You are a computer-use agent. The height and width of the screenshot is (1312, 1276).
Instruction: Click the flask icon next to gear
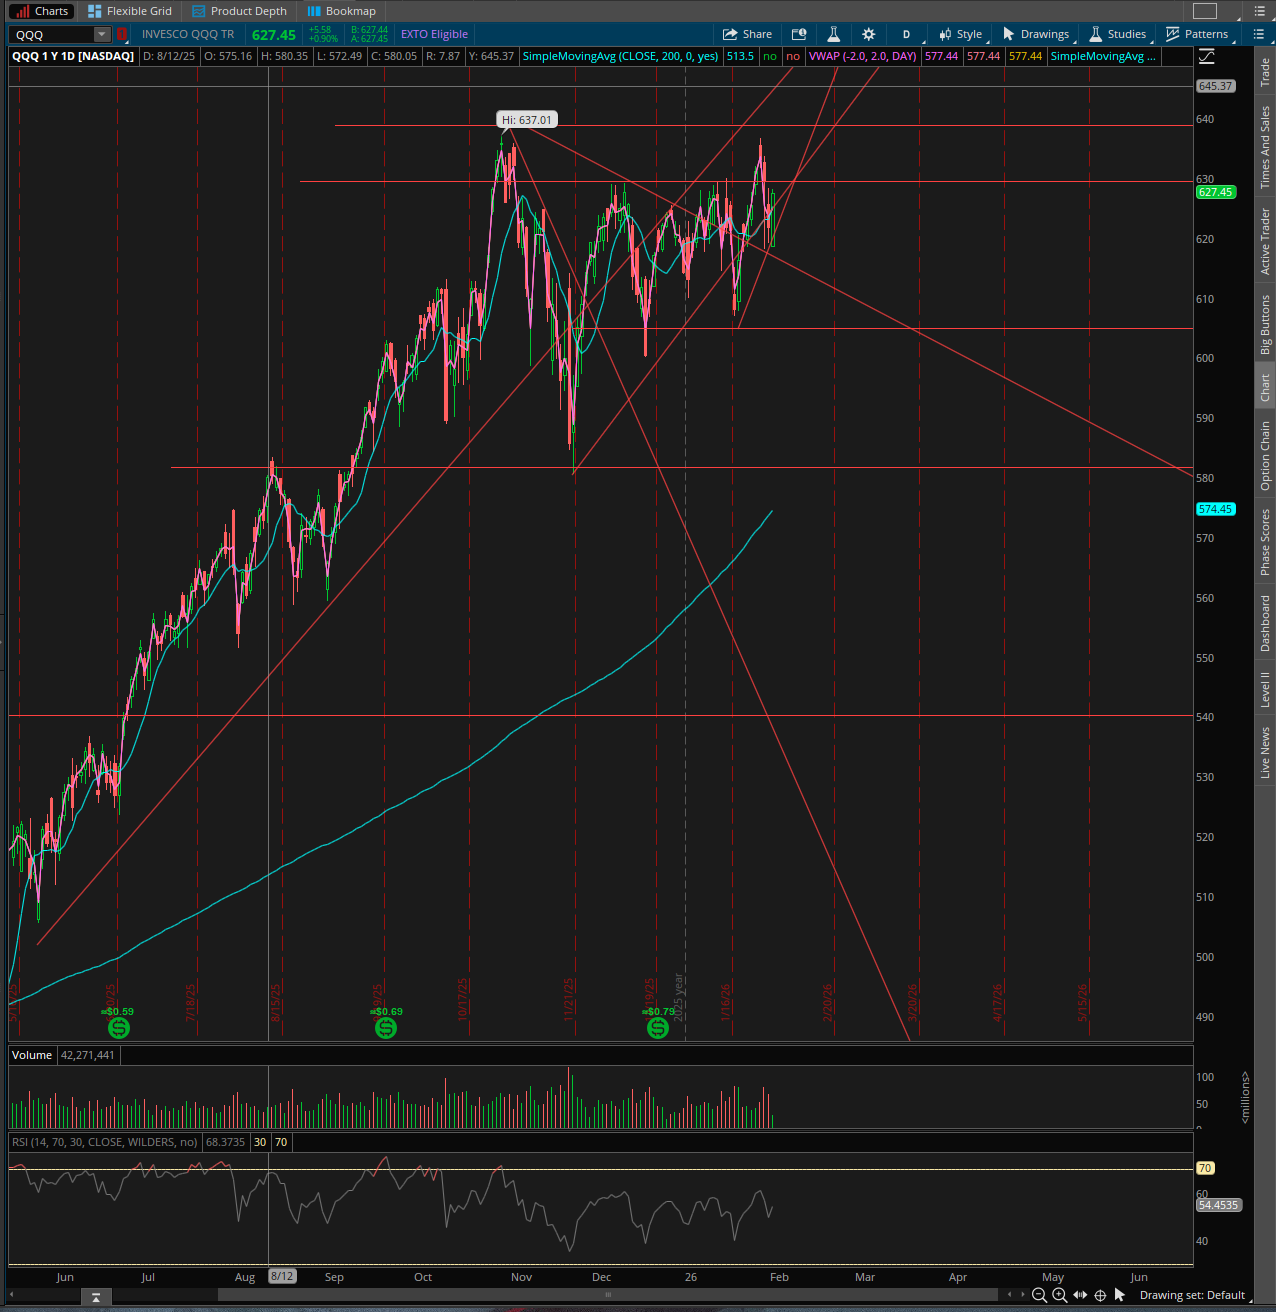click(x=833, y=34)
